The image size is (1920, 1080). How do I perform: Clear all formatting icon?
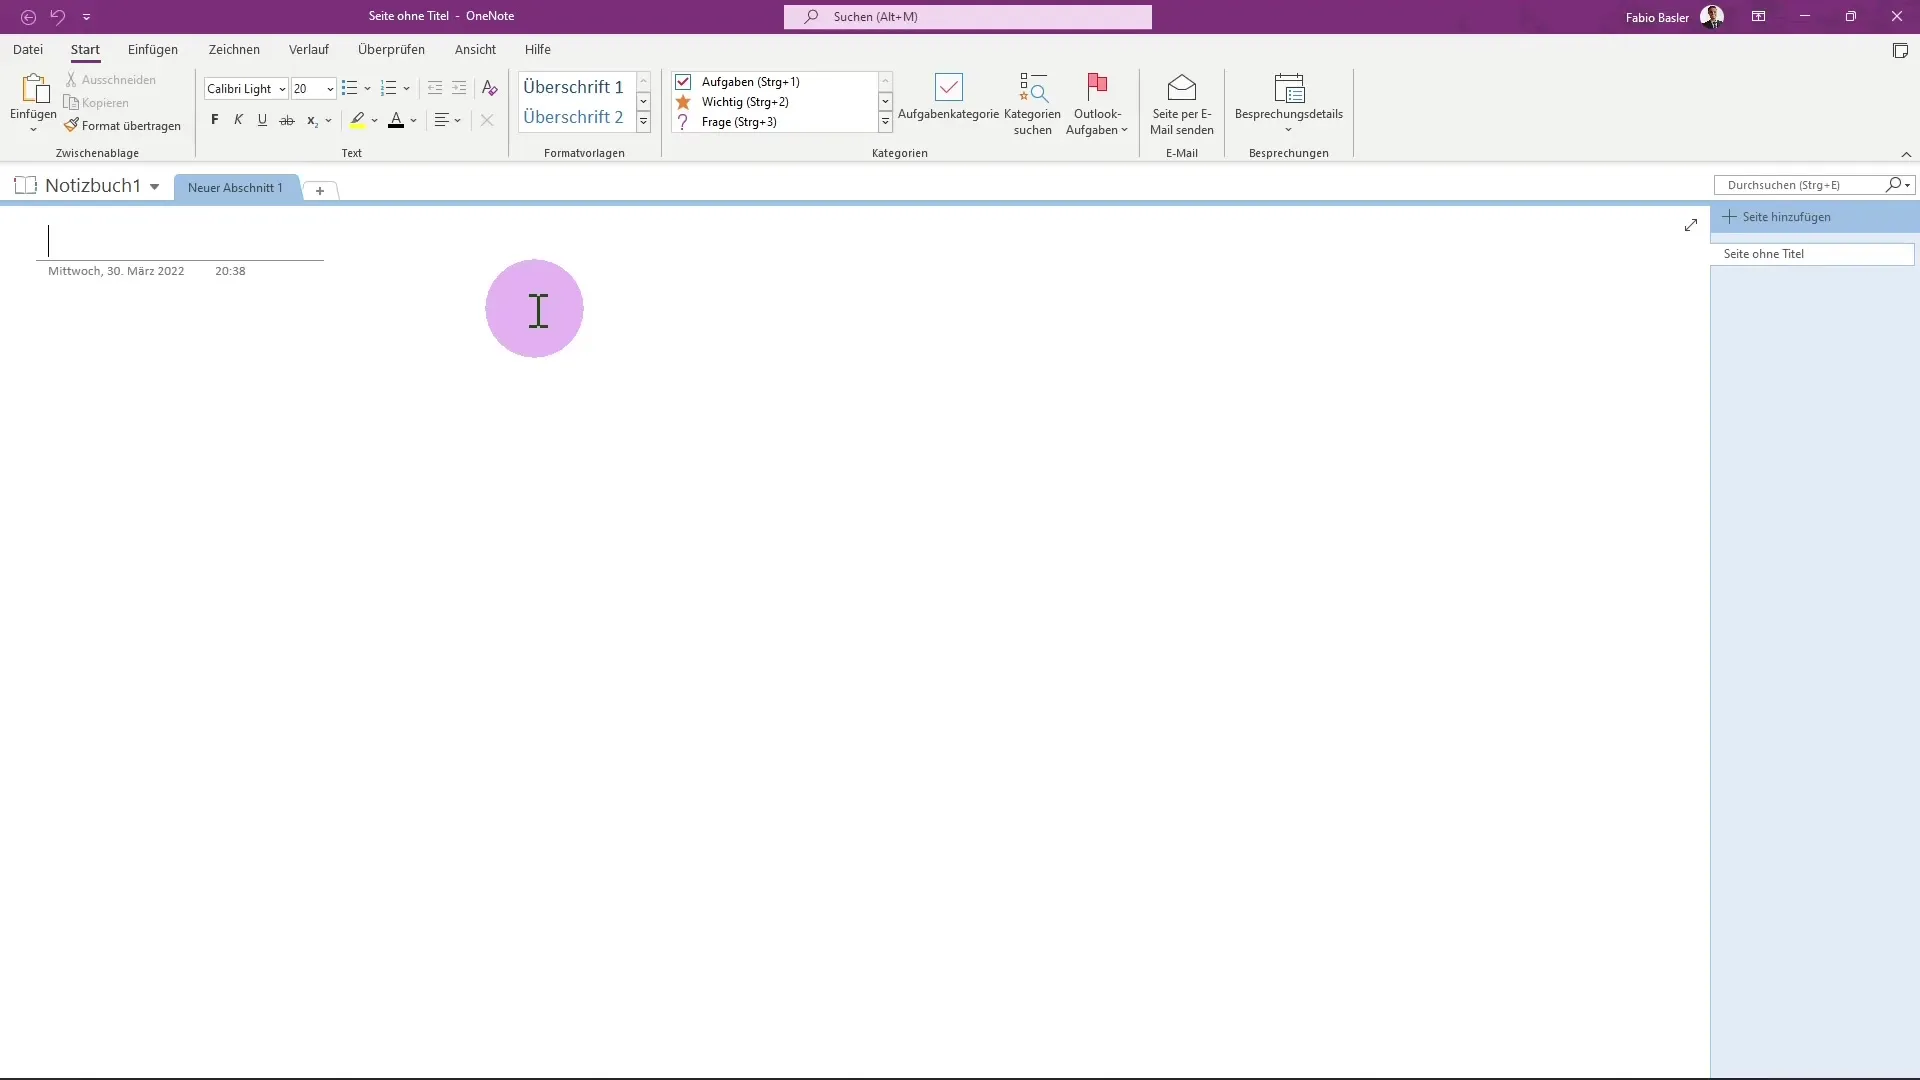click(x=489, y=89)
